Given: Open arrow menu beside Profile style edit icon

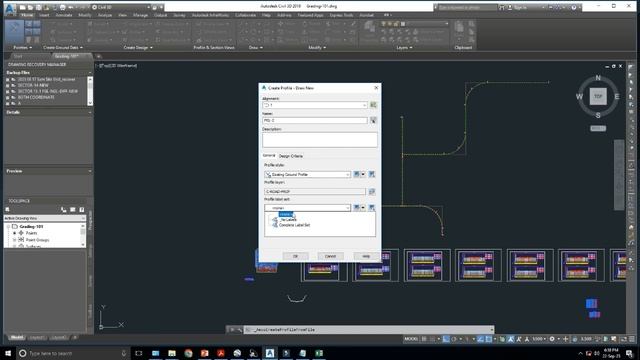Looking at the screenshot, I should click(363, 174).
